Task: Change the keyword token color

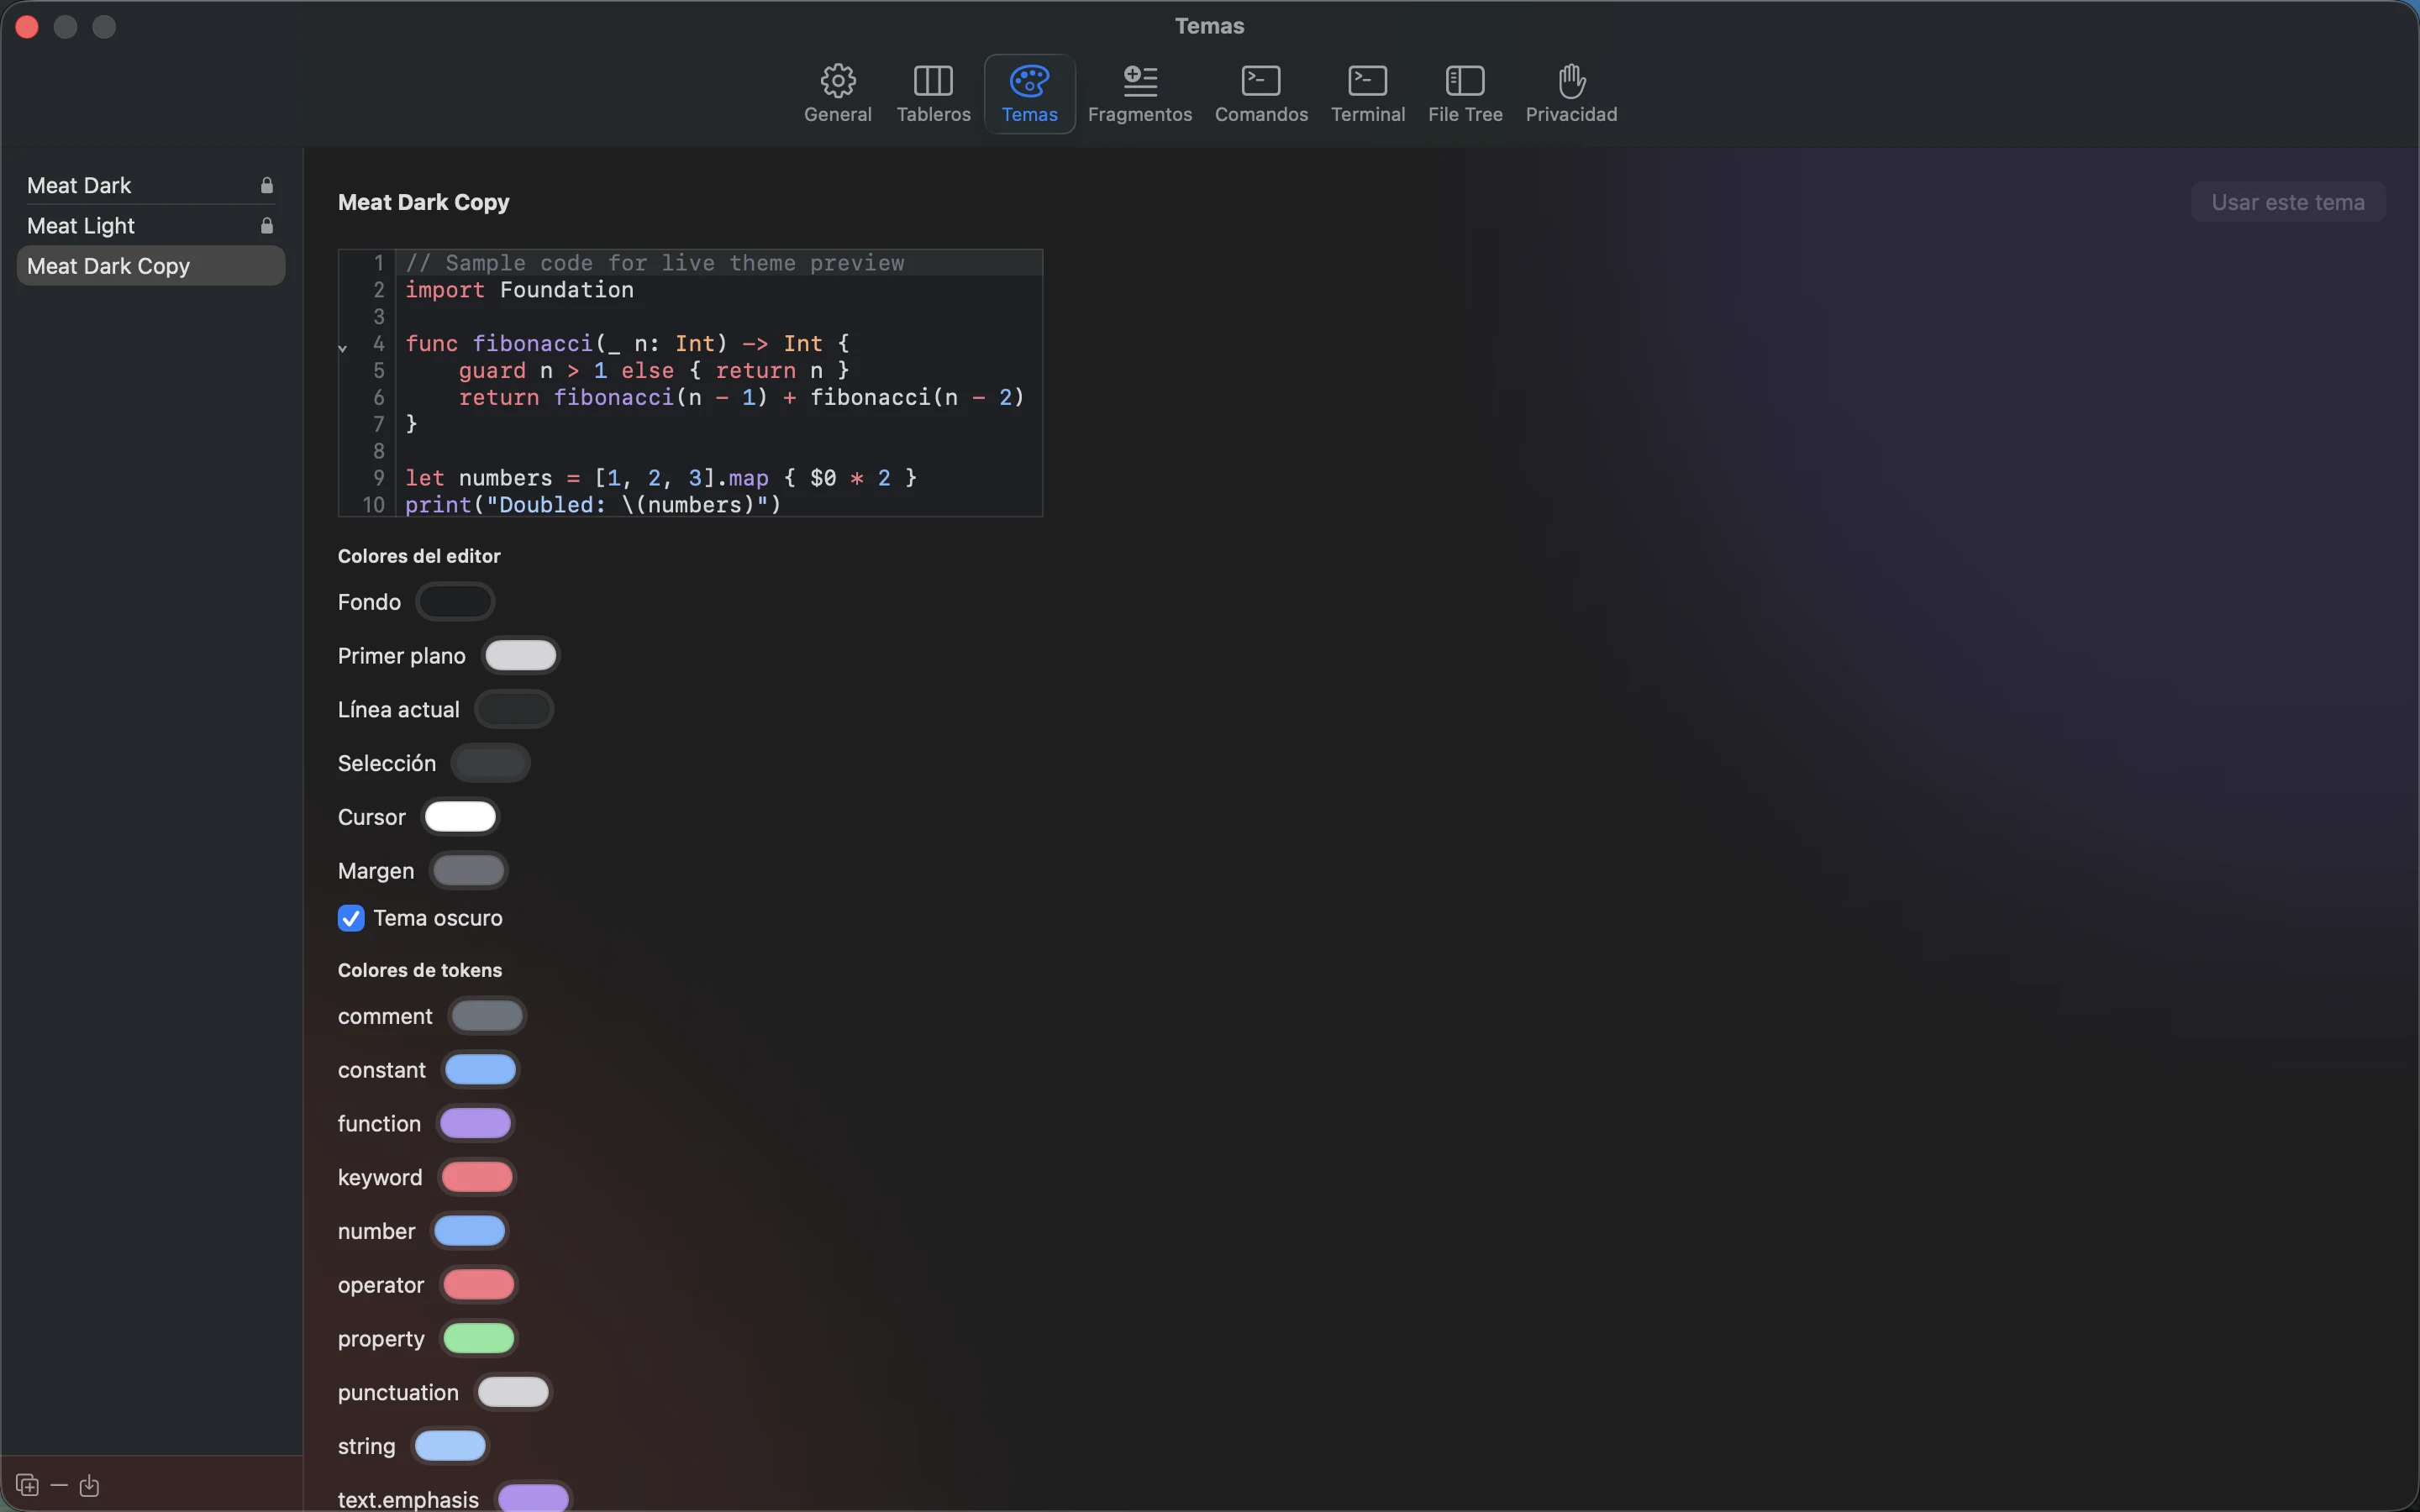Action: [477, 1178]
